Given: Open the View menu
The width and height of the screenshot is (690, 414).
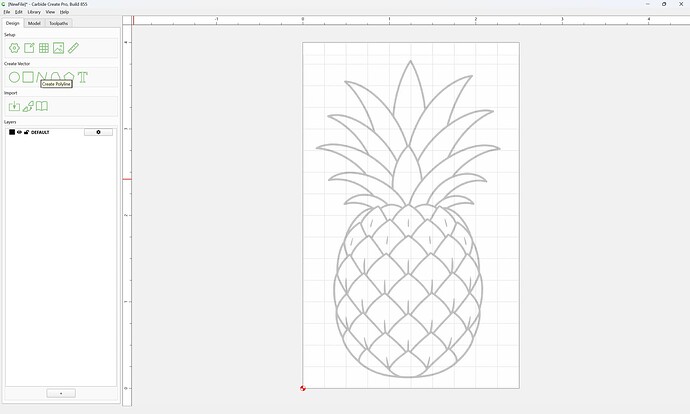Looking at the screenshot, I should click(x=50, y=12).
